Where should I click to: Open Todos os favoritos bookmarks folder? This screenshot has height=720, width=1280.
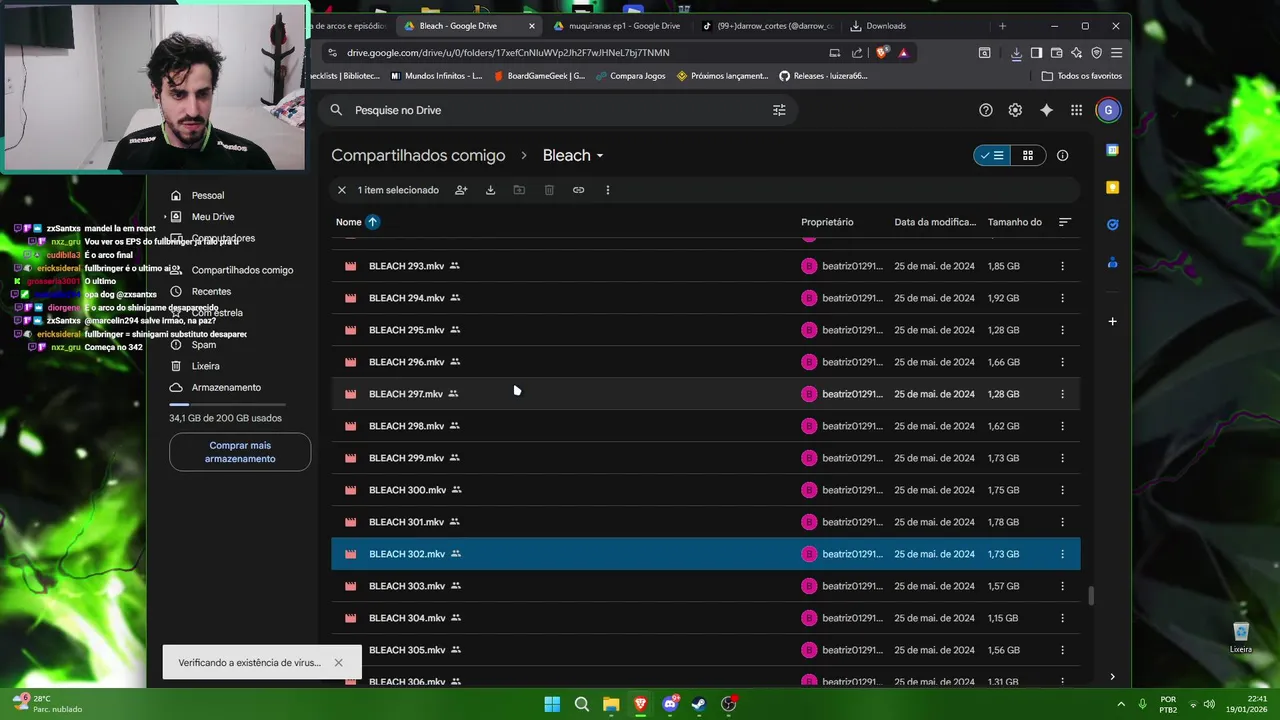pos(1081,76)
